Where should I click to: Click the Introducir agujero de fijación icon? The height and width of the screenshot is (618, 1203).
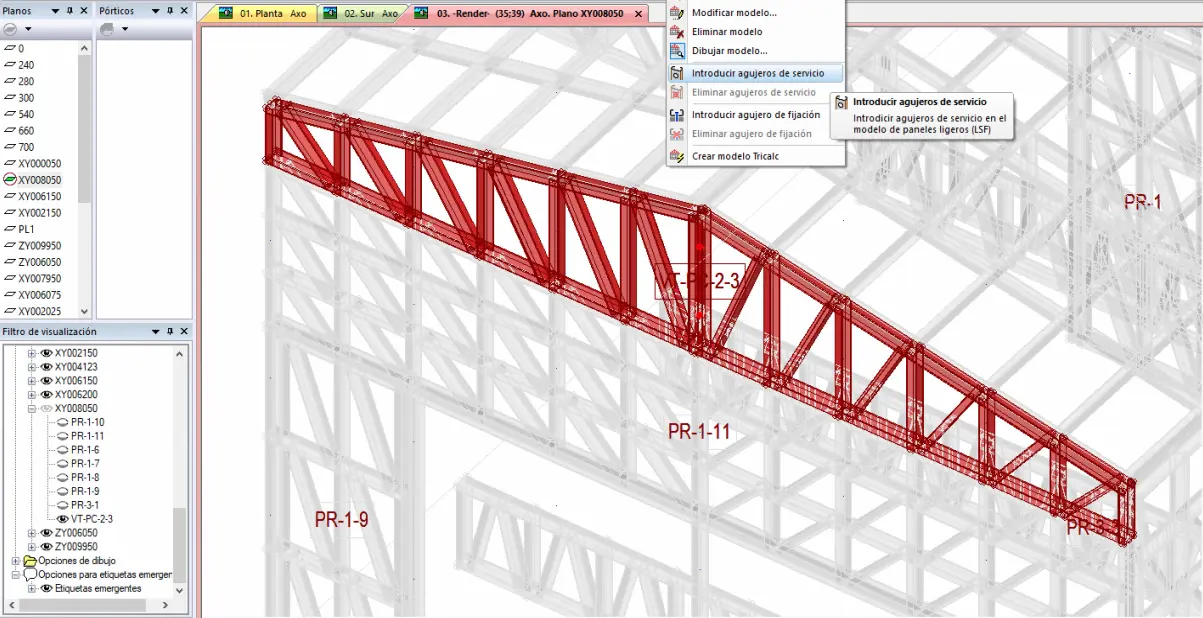678,115
